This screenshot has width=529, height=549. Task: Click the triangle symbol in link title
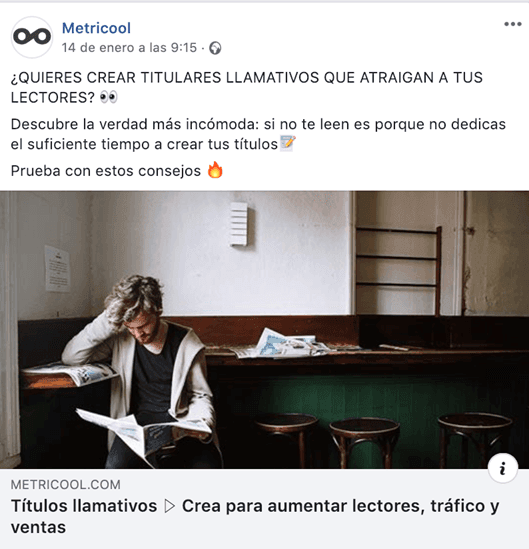pos(170,506)
